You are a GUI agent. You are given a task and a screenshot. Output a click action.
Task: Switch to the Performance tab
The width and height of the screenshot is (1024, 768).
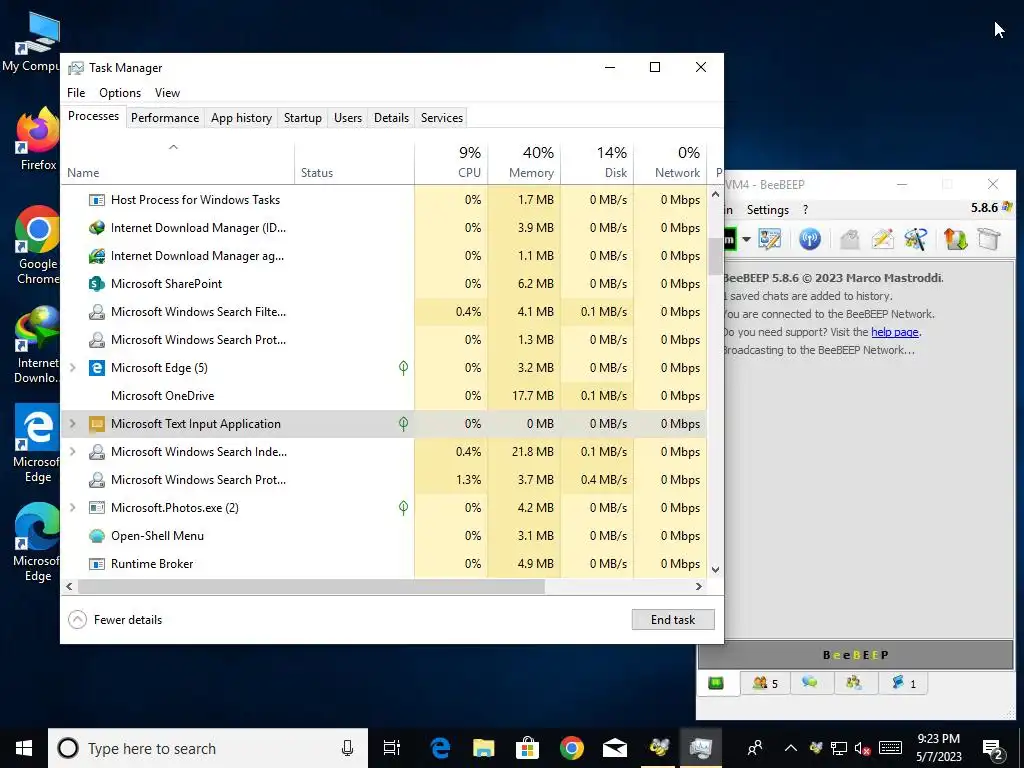pos(165,118)
